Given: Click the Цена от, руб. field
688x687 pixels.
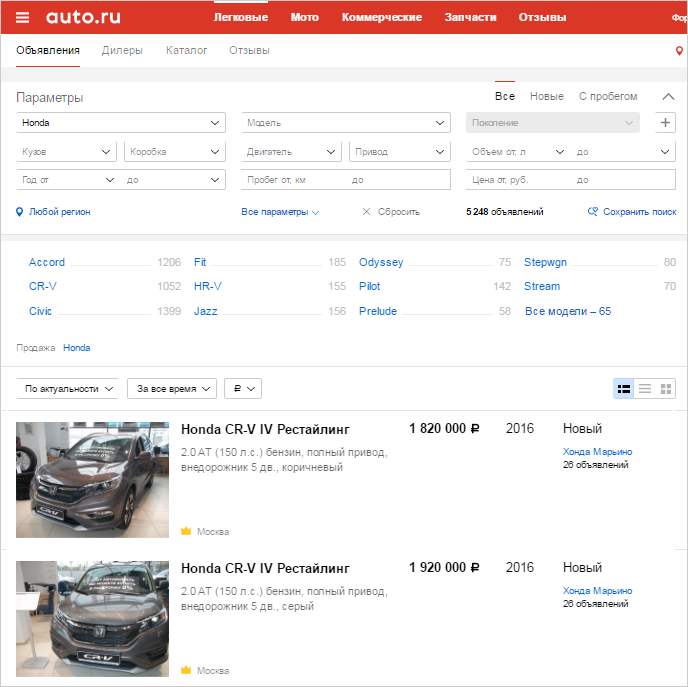Looking at the screenshot, I should [518, 179].
